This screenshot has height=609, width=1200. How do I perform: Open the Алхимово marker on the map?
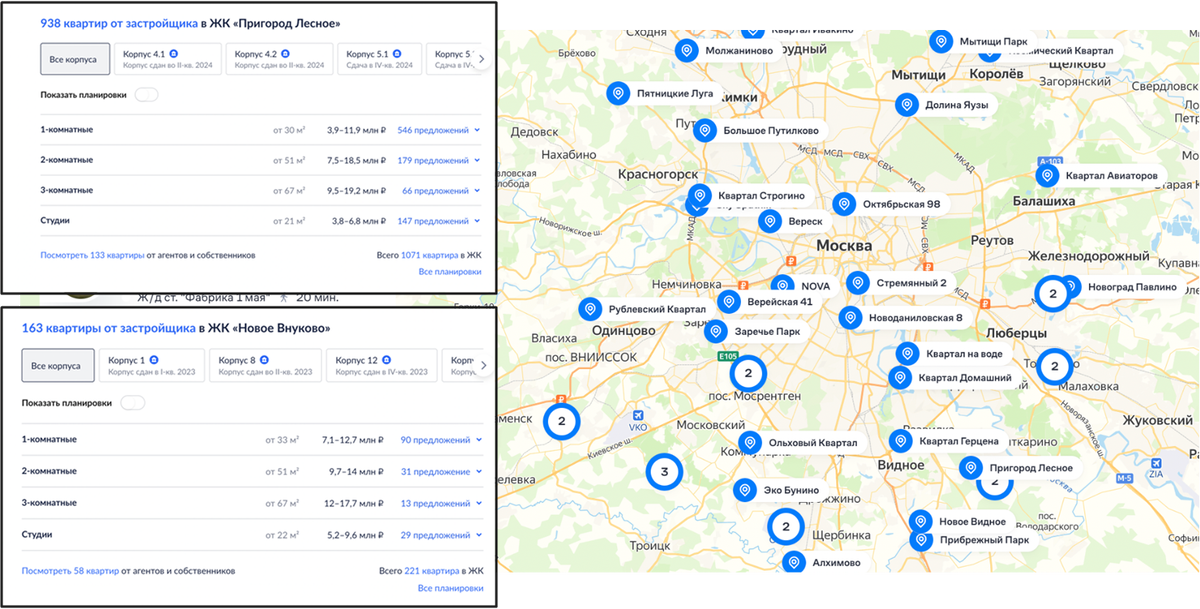pos(794,563)
